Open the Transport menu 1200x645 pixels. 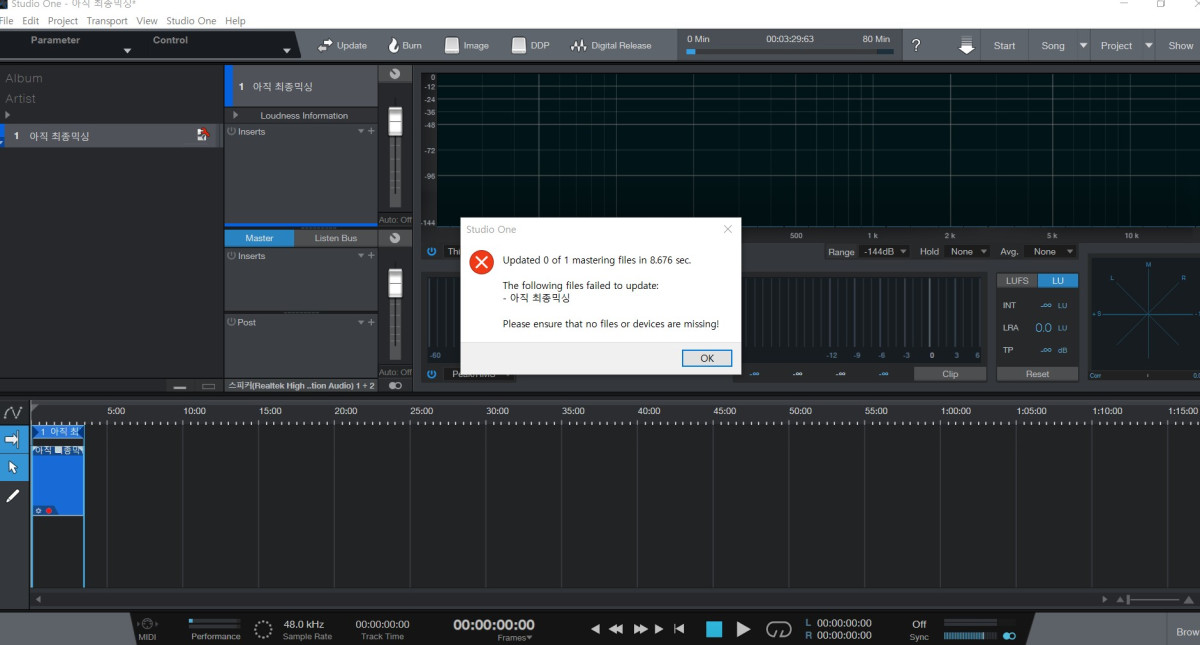point(107,21)
